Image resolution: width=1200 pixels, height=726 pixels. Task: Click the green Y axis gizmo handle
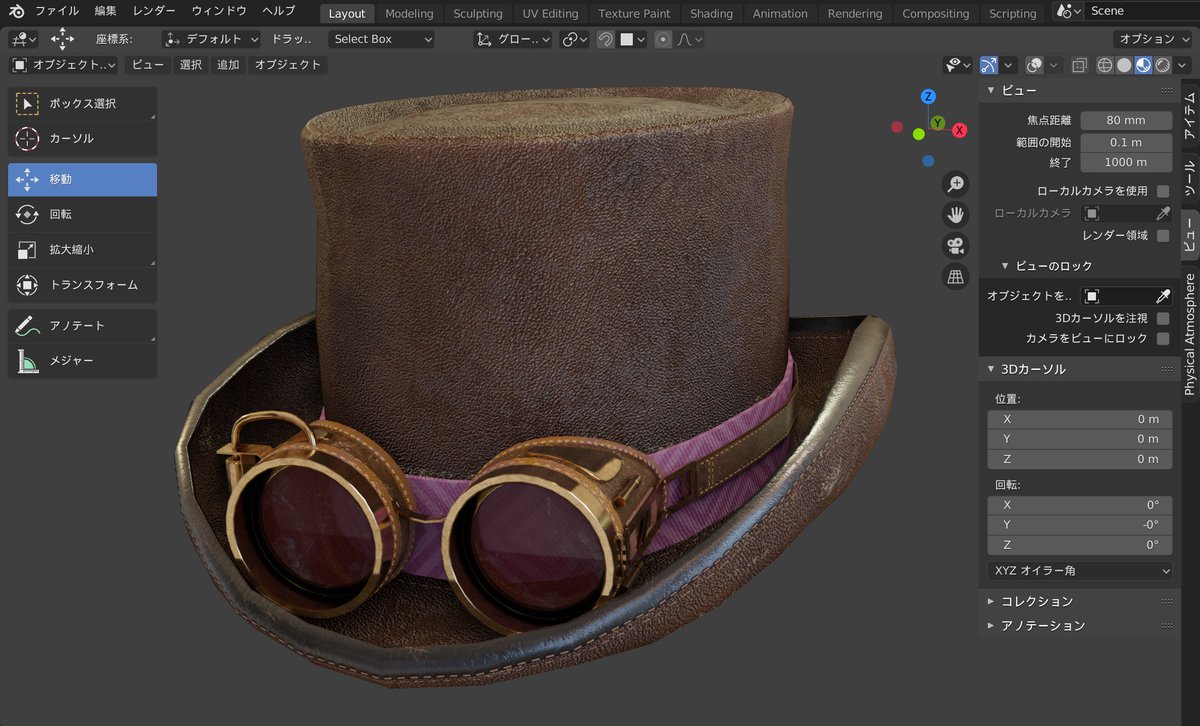click(x=938, y=122)
